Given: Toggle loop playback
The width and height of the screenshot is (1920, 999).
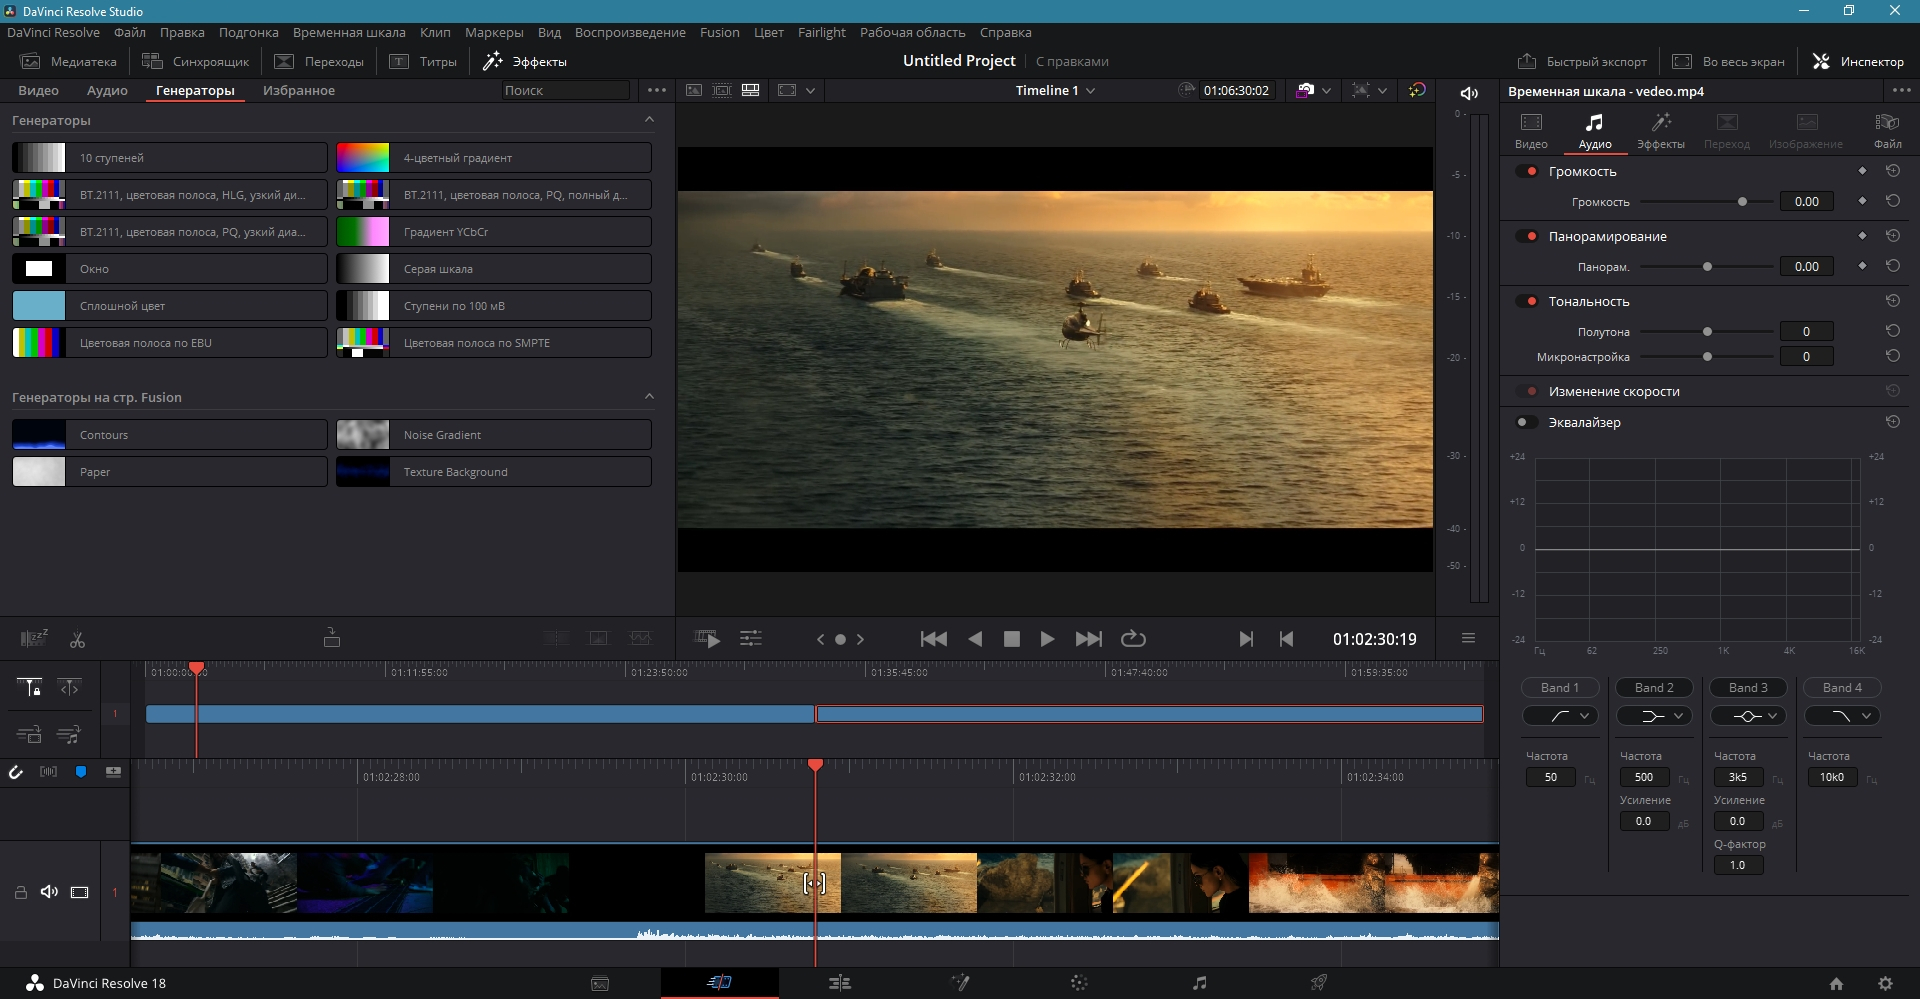Looking at the screenshot, I should point(1133,639).
